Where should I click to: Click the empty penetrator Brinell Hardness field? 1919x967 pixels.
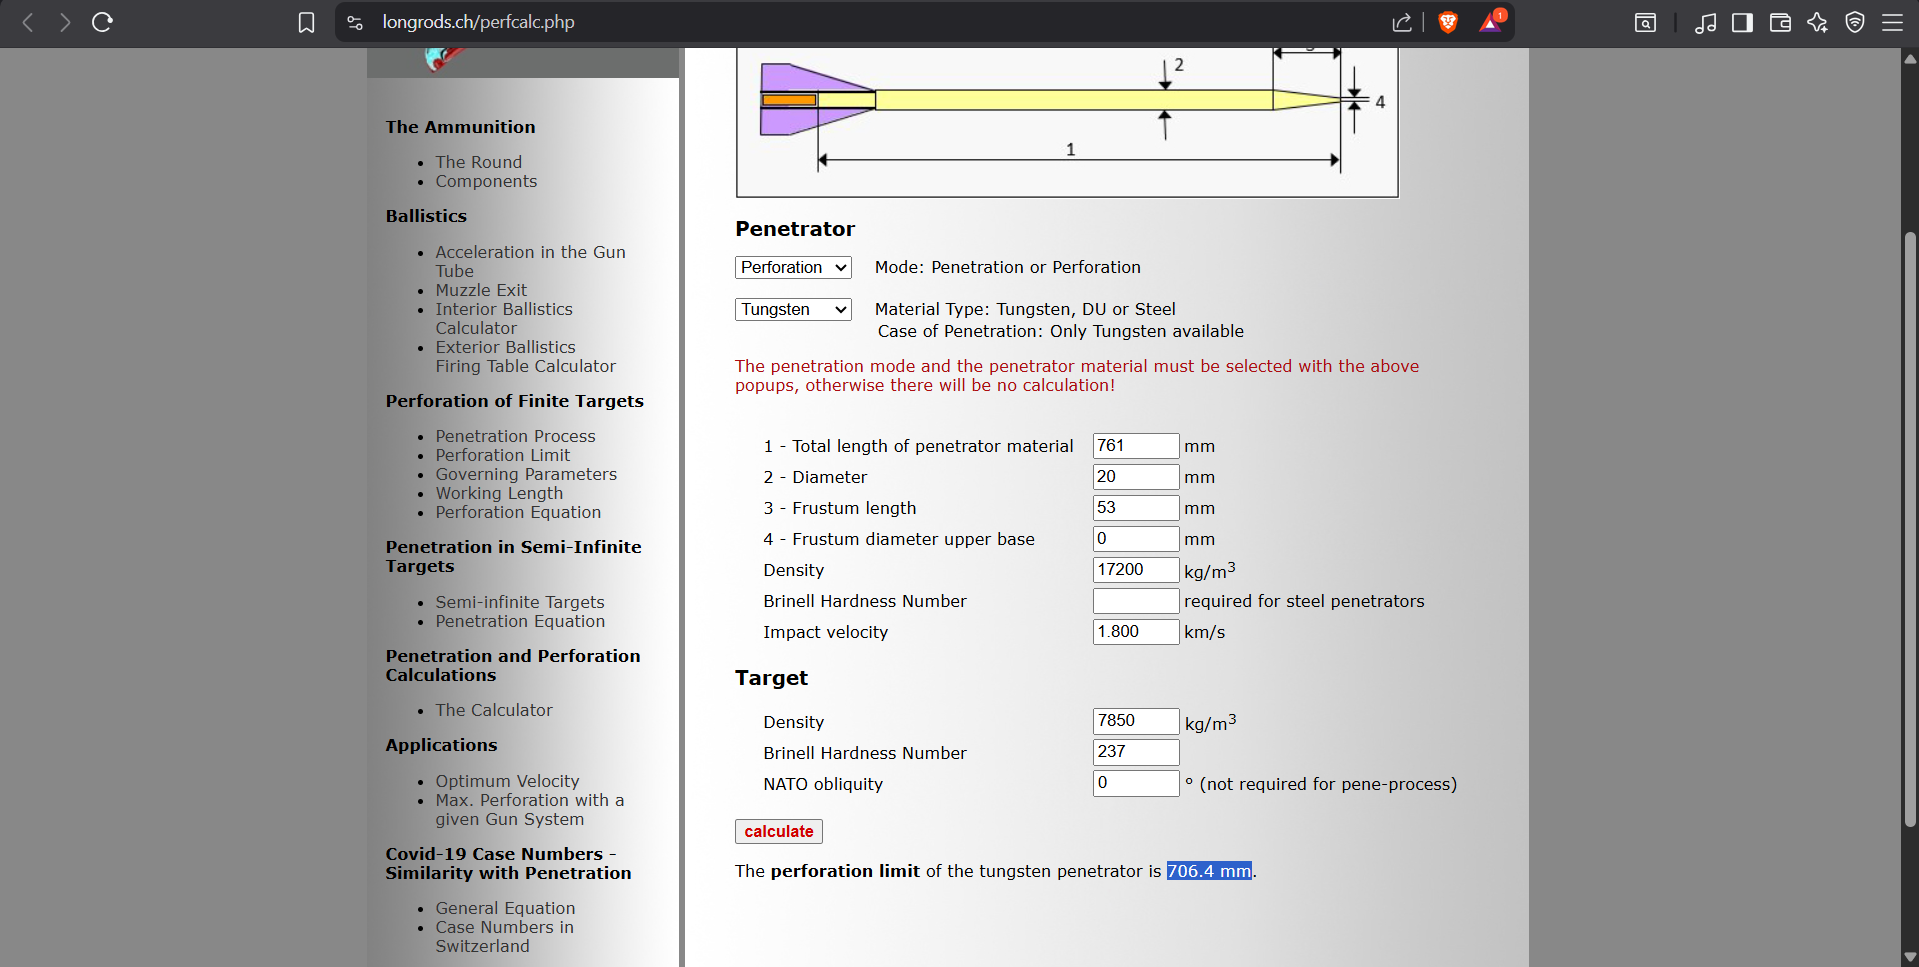coord(1135,601)
